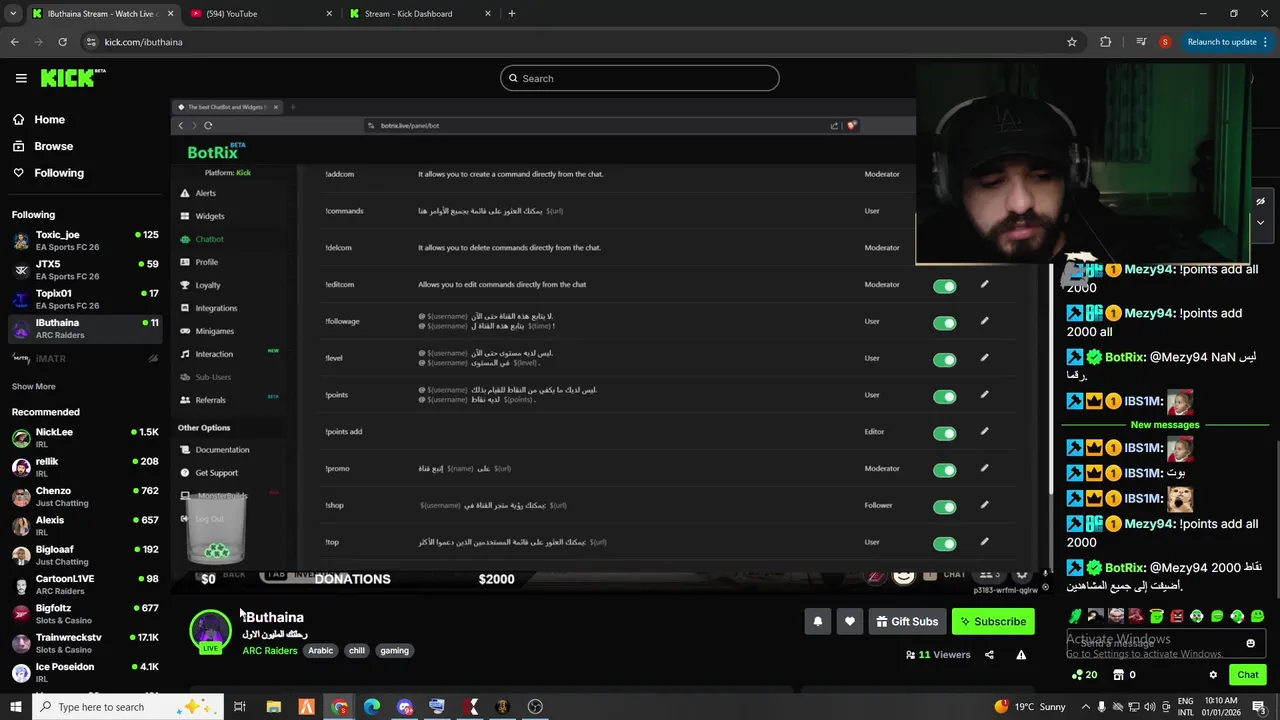The image size is (1280, 720).
Task: Click the edit pencil for !points add row
Action: click(x=984, y=432)
